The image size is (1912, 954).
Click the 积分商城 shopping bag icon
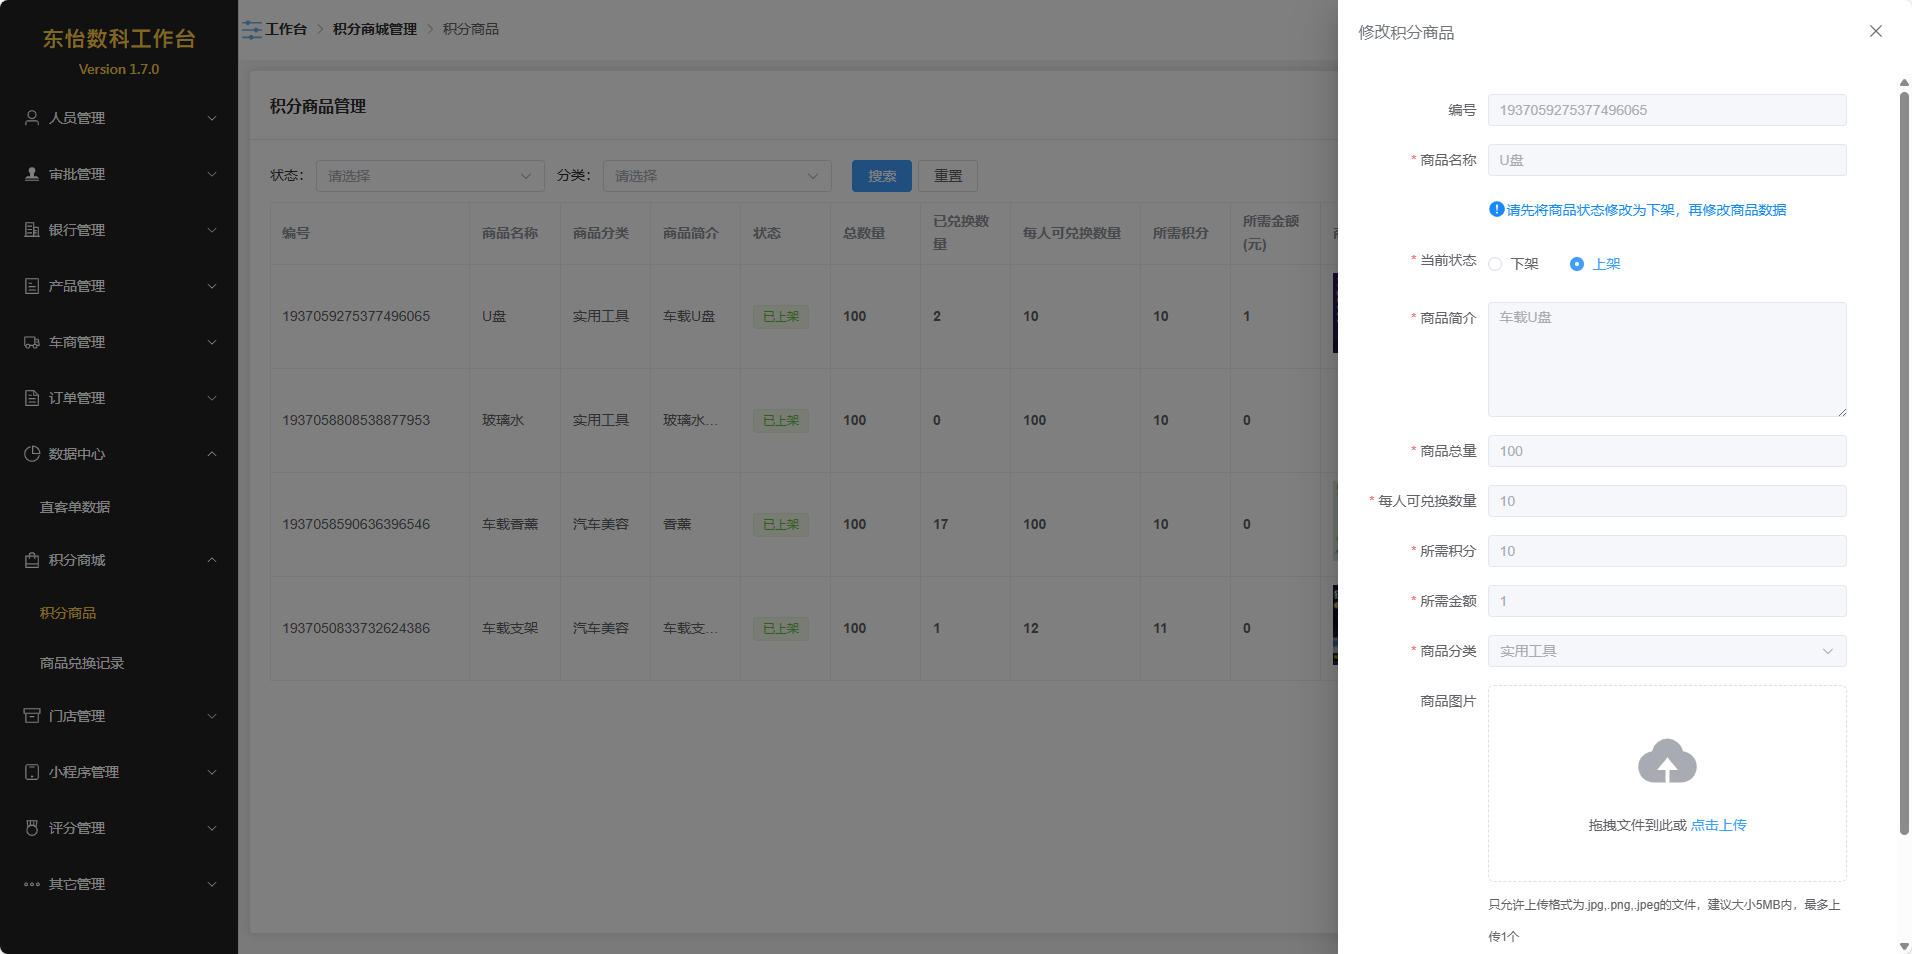tap(32, 560)
